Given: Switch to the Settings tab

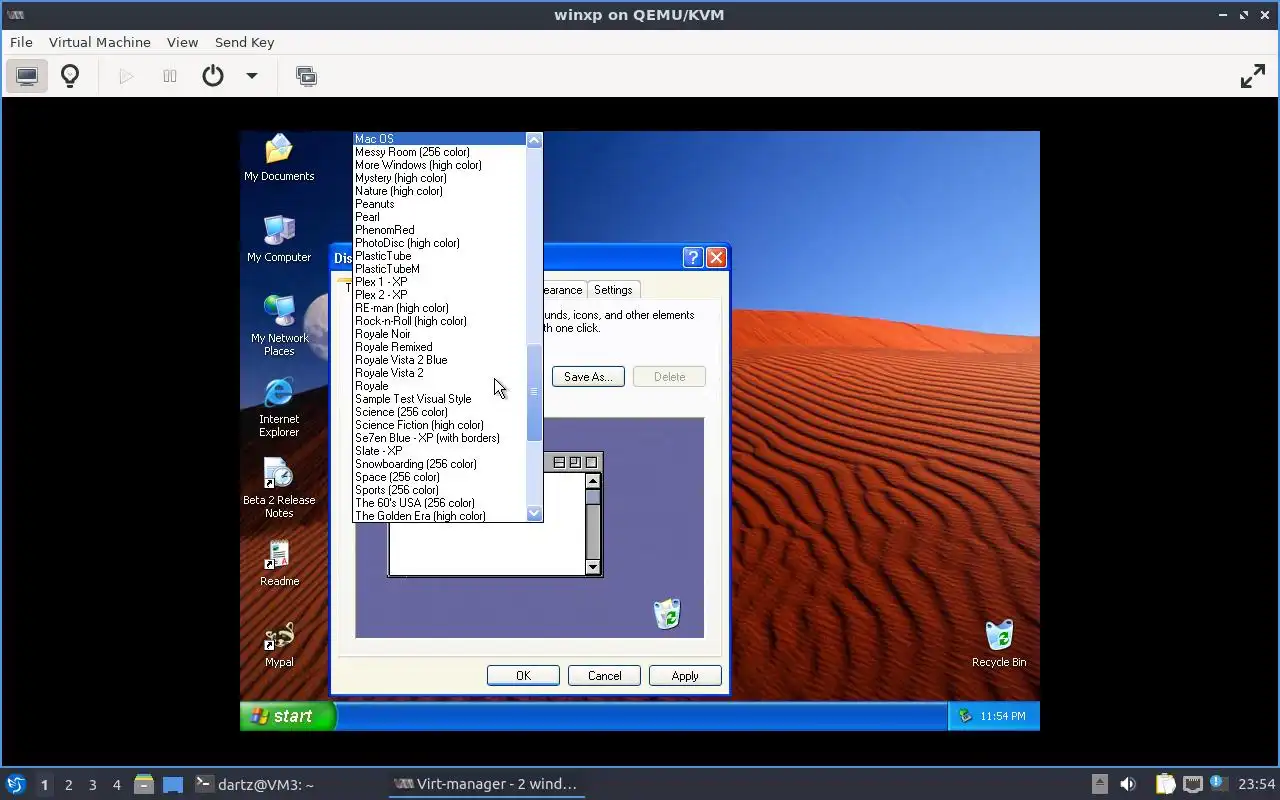Looking at the screenshot, I should 613,290.
